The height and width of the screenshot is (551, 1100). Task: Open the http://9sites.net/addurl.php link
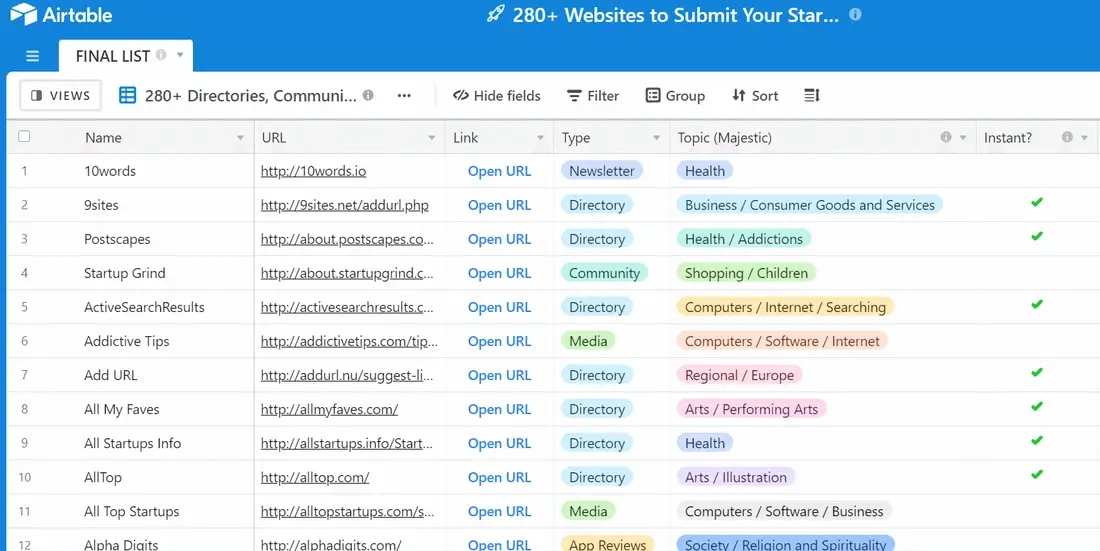[x=344, y=205]
